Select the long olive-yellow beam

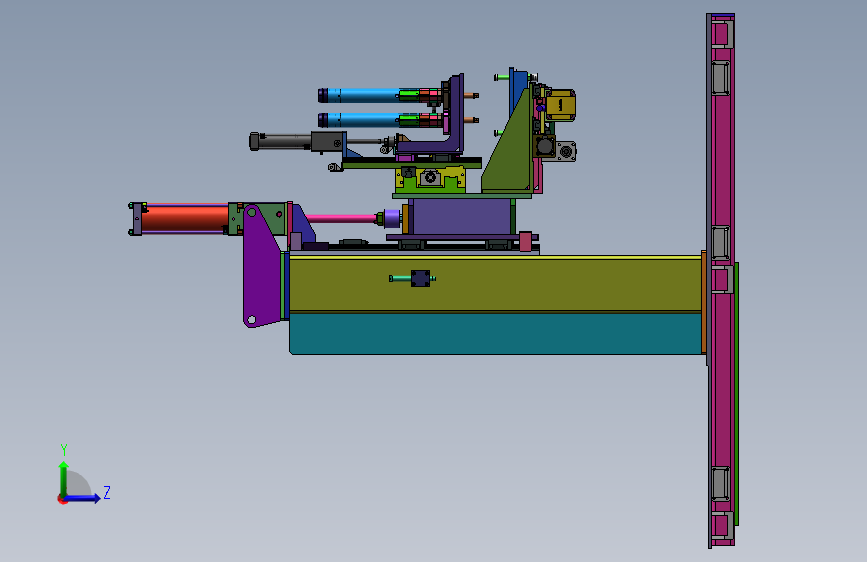coord(495,284)
